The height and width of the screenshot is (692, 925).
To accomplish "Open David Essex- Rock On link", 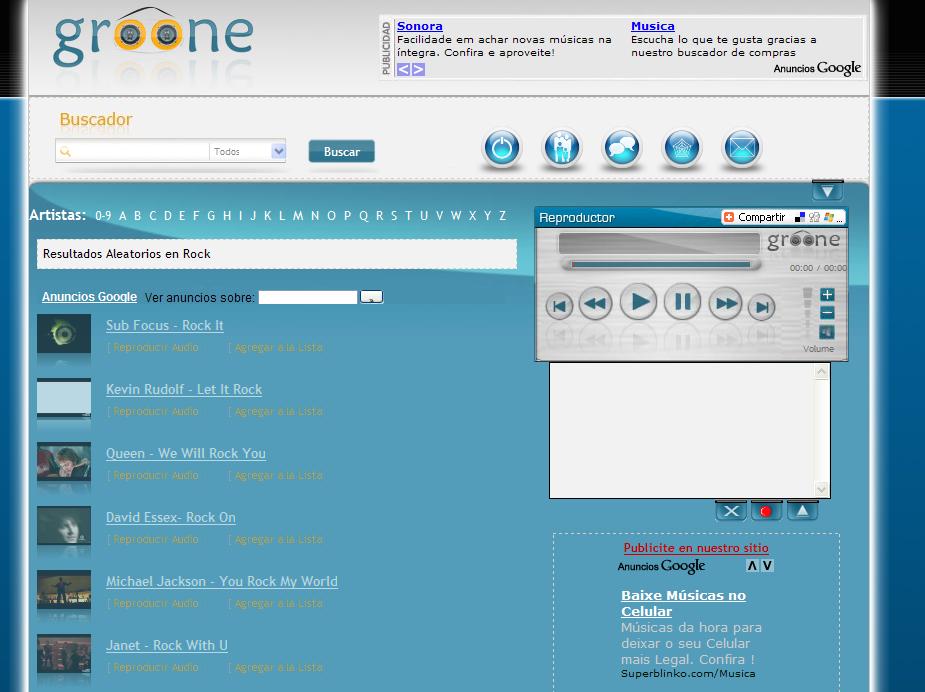I will 170,517.
